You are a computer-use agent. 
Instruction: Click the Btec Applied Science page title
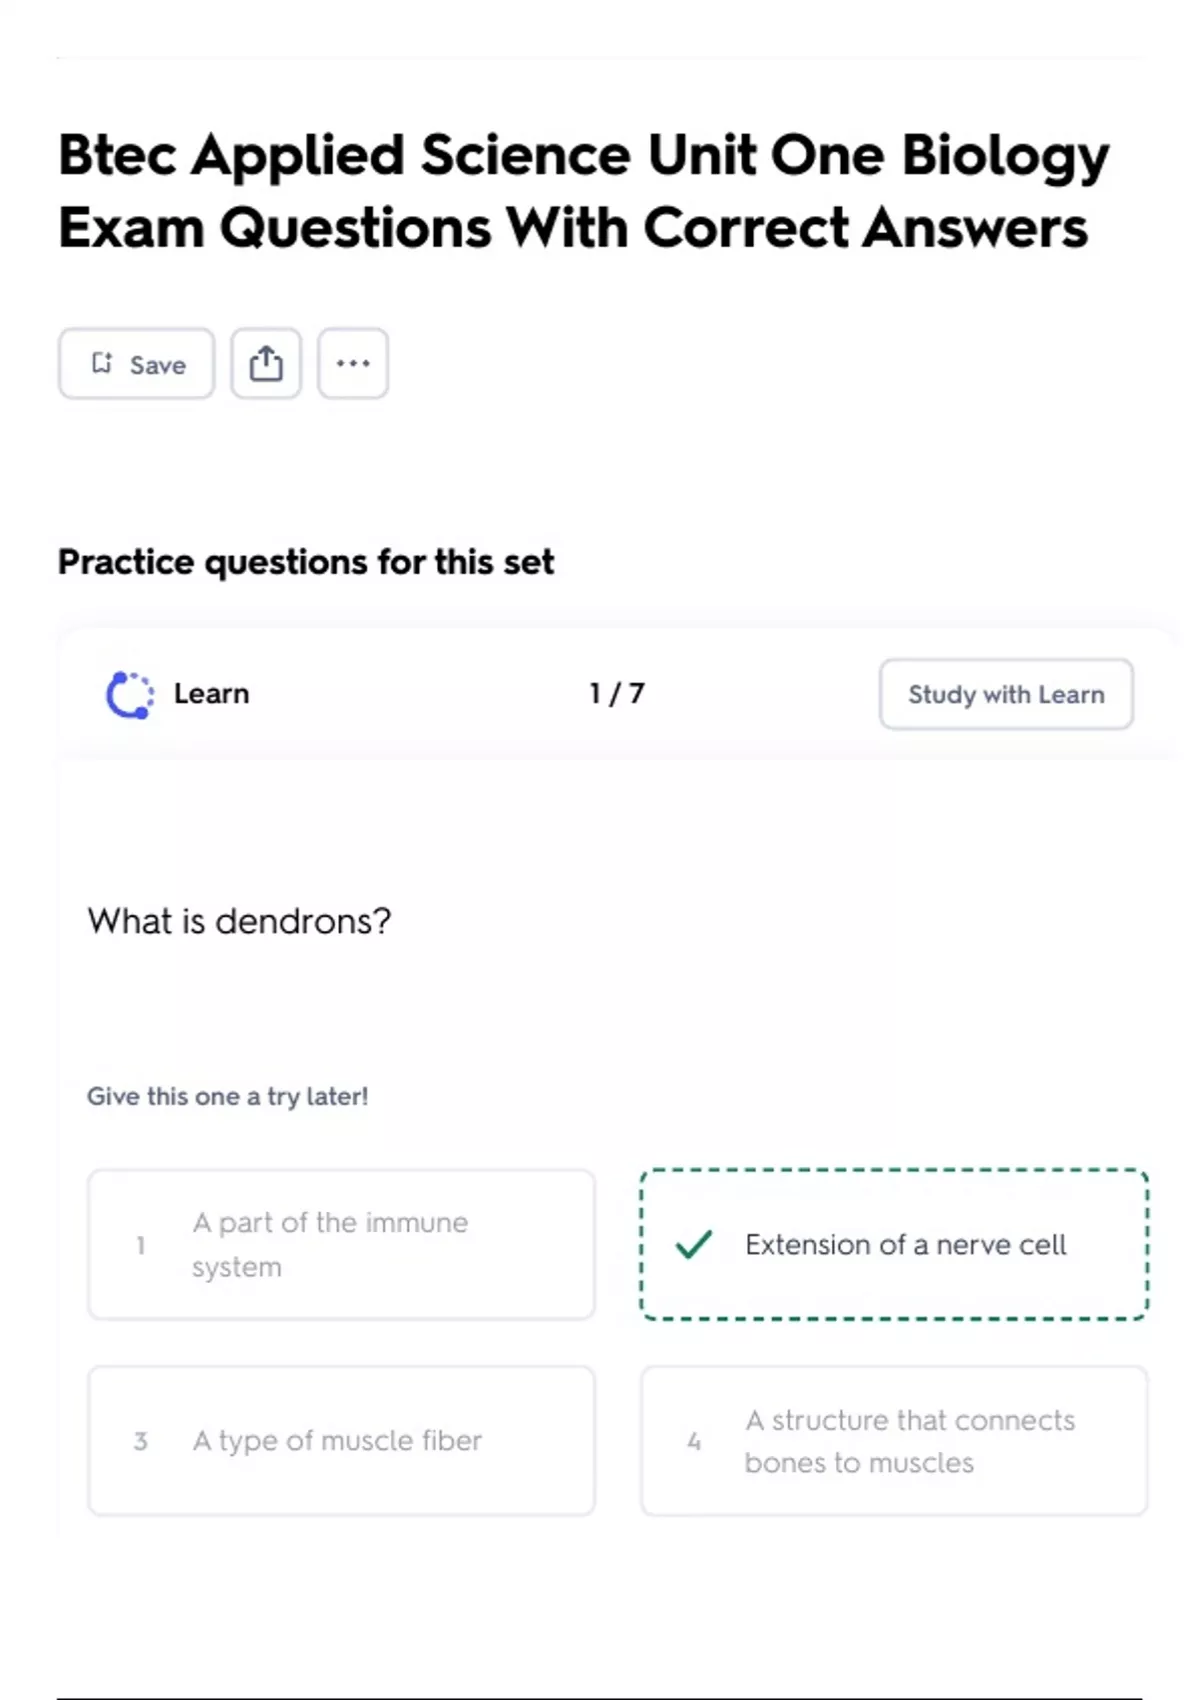click(583, 191)
